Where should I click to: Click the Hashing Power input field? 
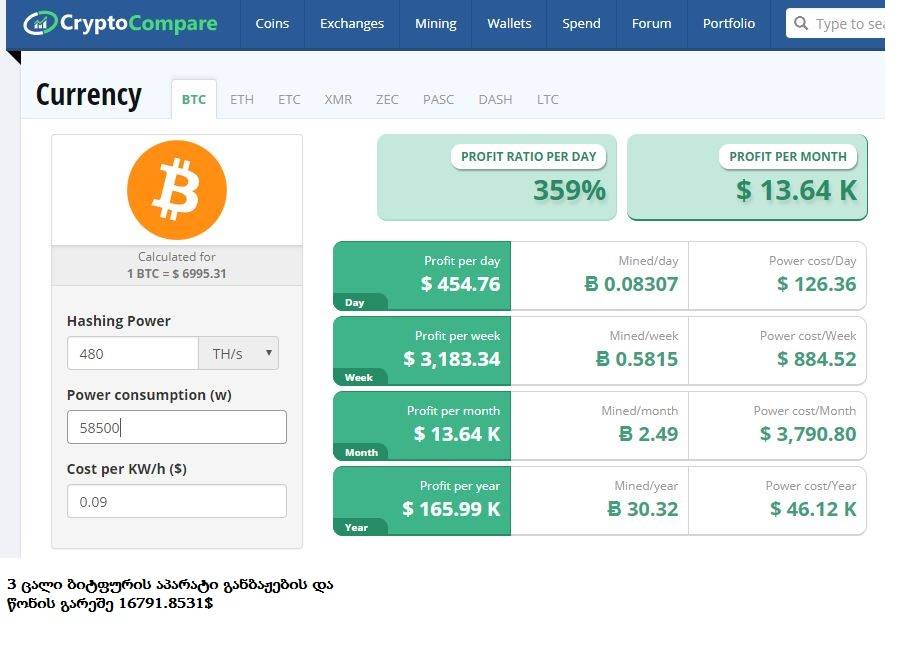click(x=133, y=353)
